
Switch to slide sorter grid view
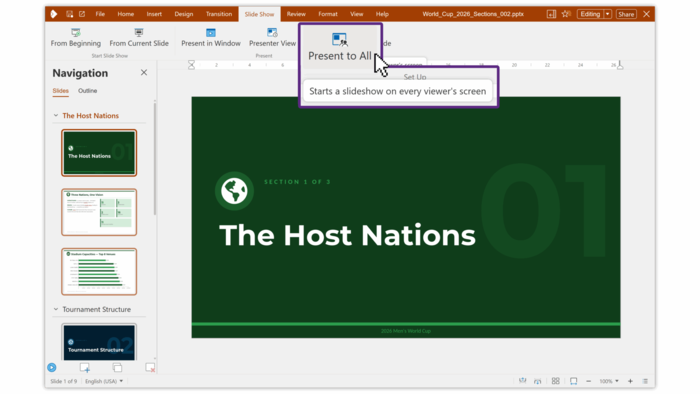click(555, 381)
